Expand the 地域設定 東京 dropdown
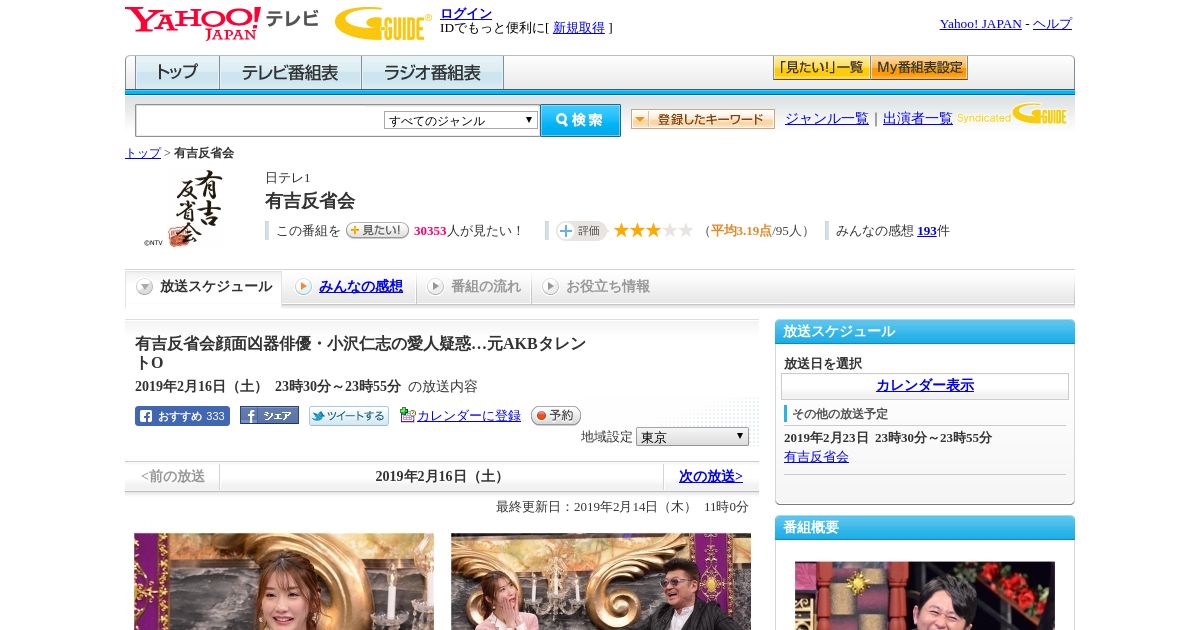The width and height of the screenshot is (1200, 630). click(692, 437)
